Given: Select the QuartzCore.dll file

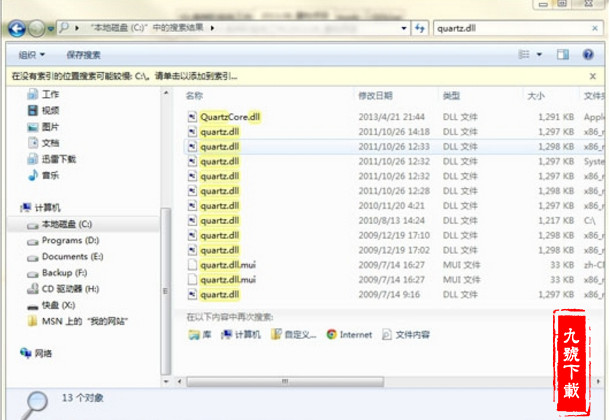Looking at the screenshot, I should coord(230,117).
